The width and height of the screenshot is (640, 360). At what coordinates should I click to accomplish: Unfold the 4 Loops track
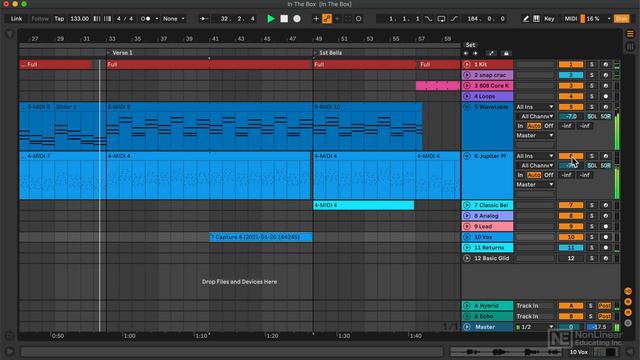[x=467, y=96]
